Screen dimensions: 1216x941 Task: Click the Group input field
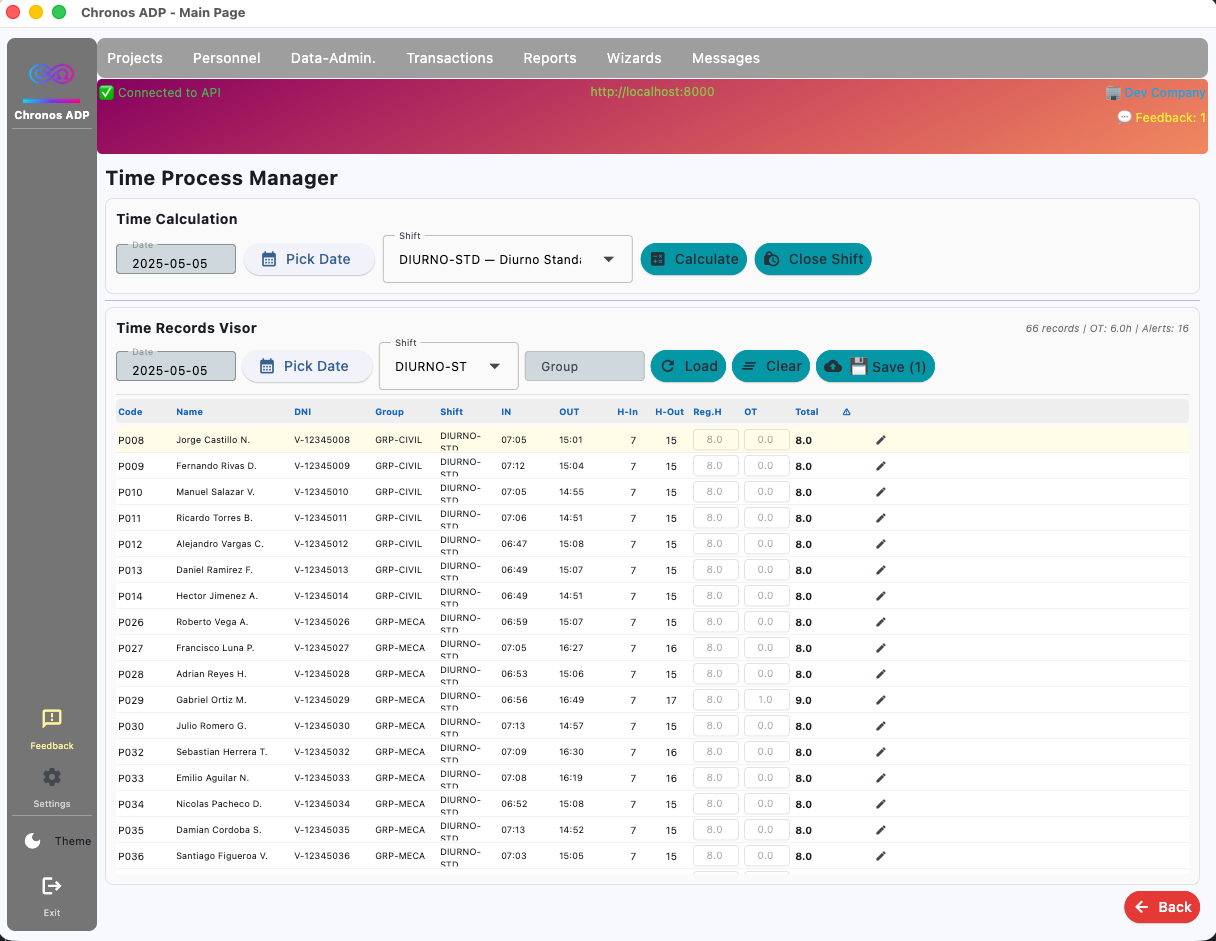585,366
